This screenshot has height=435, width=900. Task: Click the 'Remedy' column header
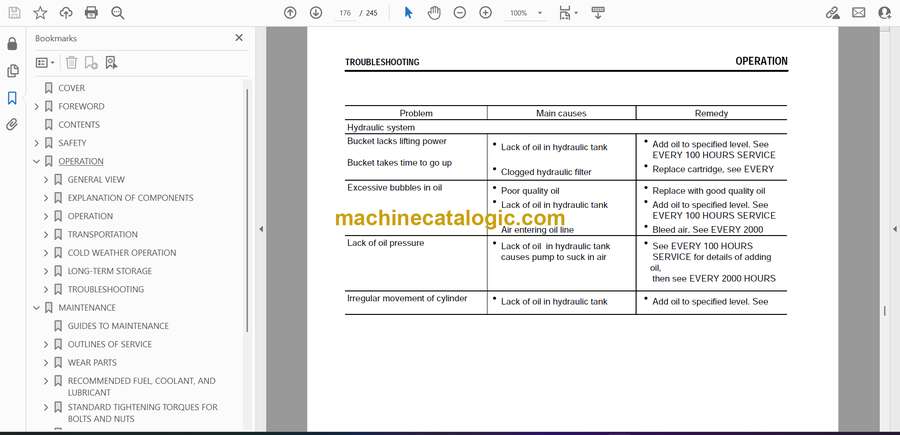(x=711, y=114)
